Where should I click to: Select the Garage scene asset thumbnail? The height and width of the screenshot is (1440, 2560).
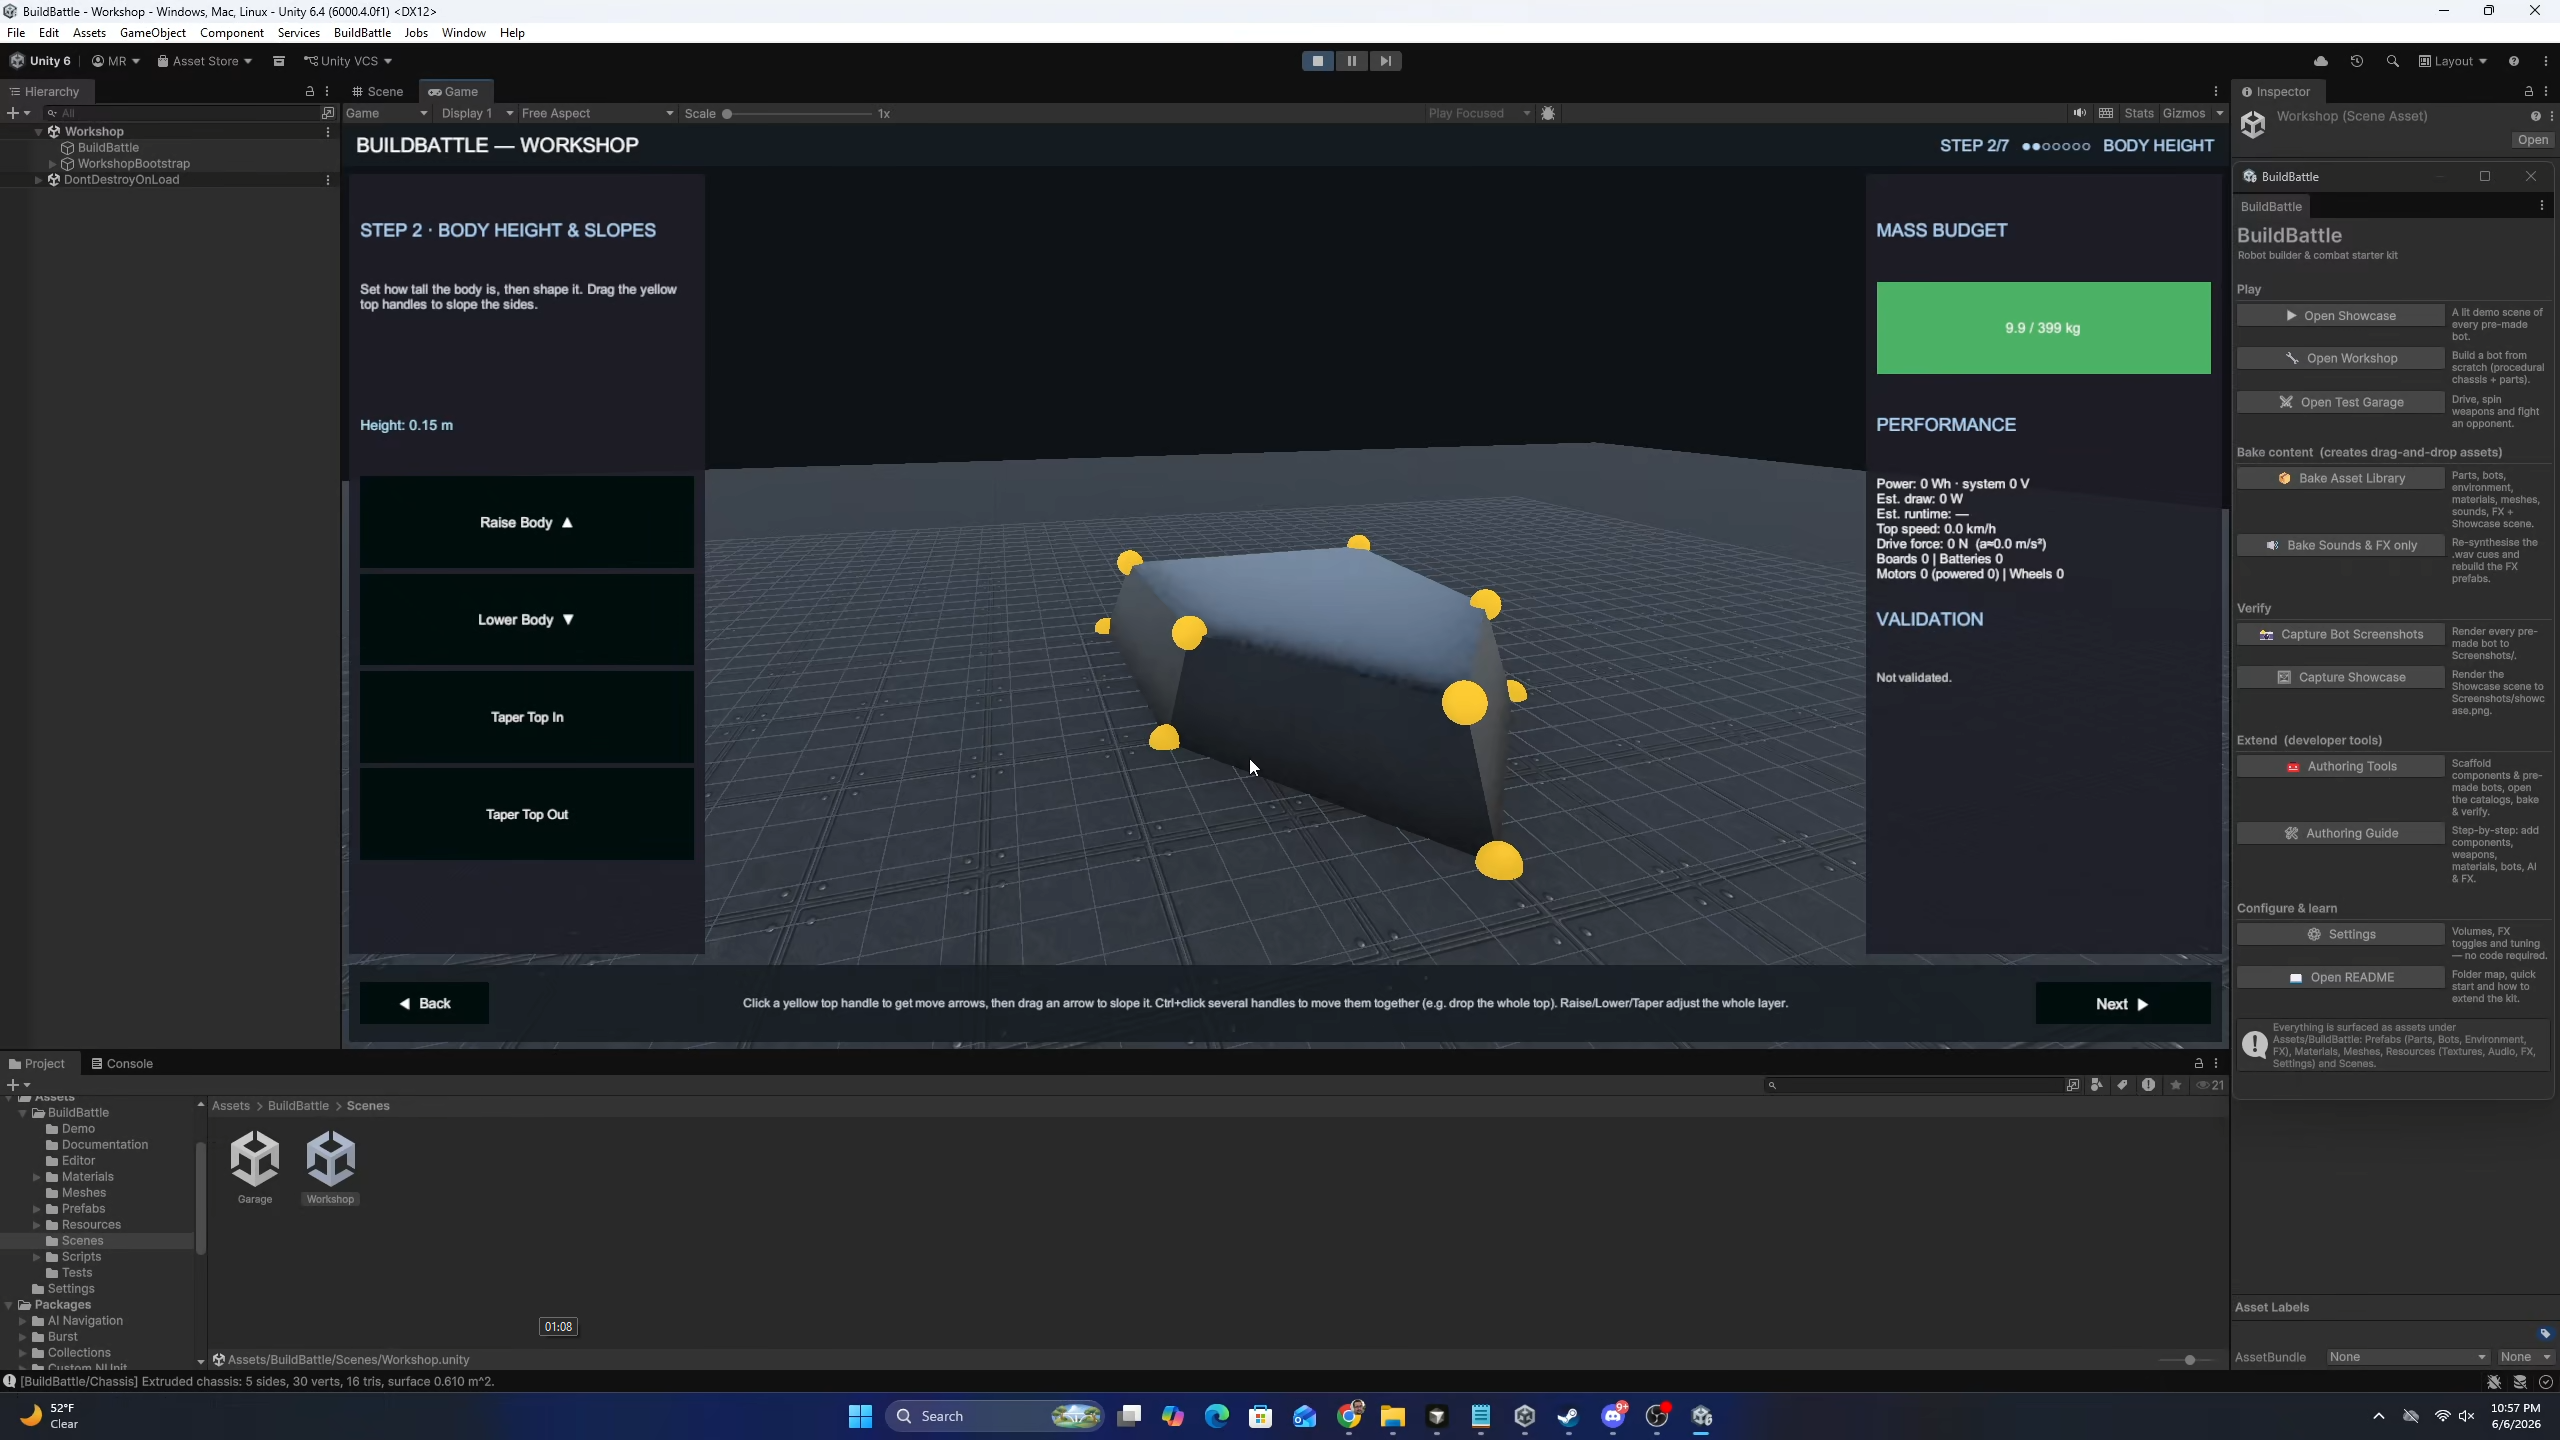tap(255, 1158)
